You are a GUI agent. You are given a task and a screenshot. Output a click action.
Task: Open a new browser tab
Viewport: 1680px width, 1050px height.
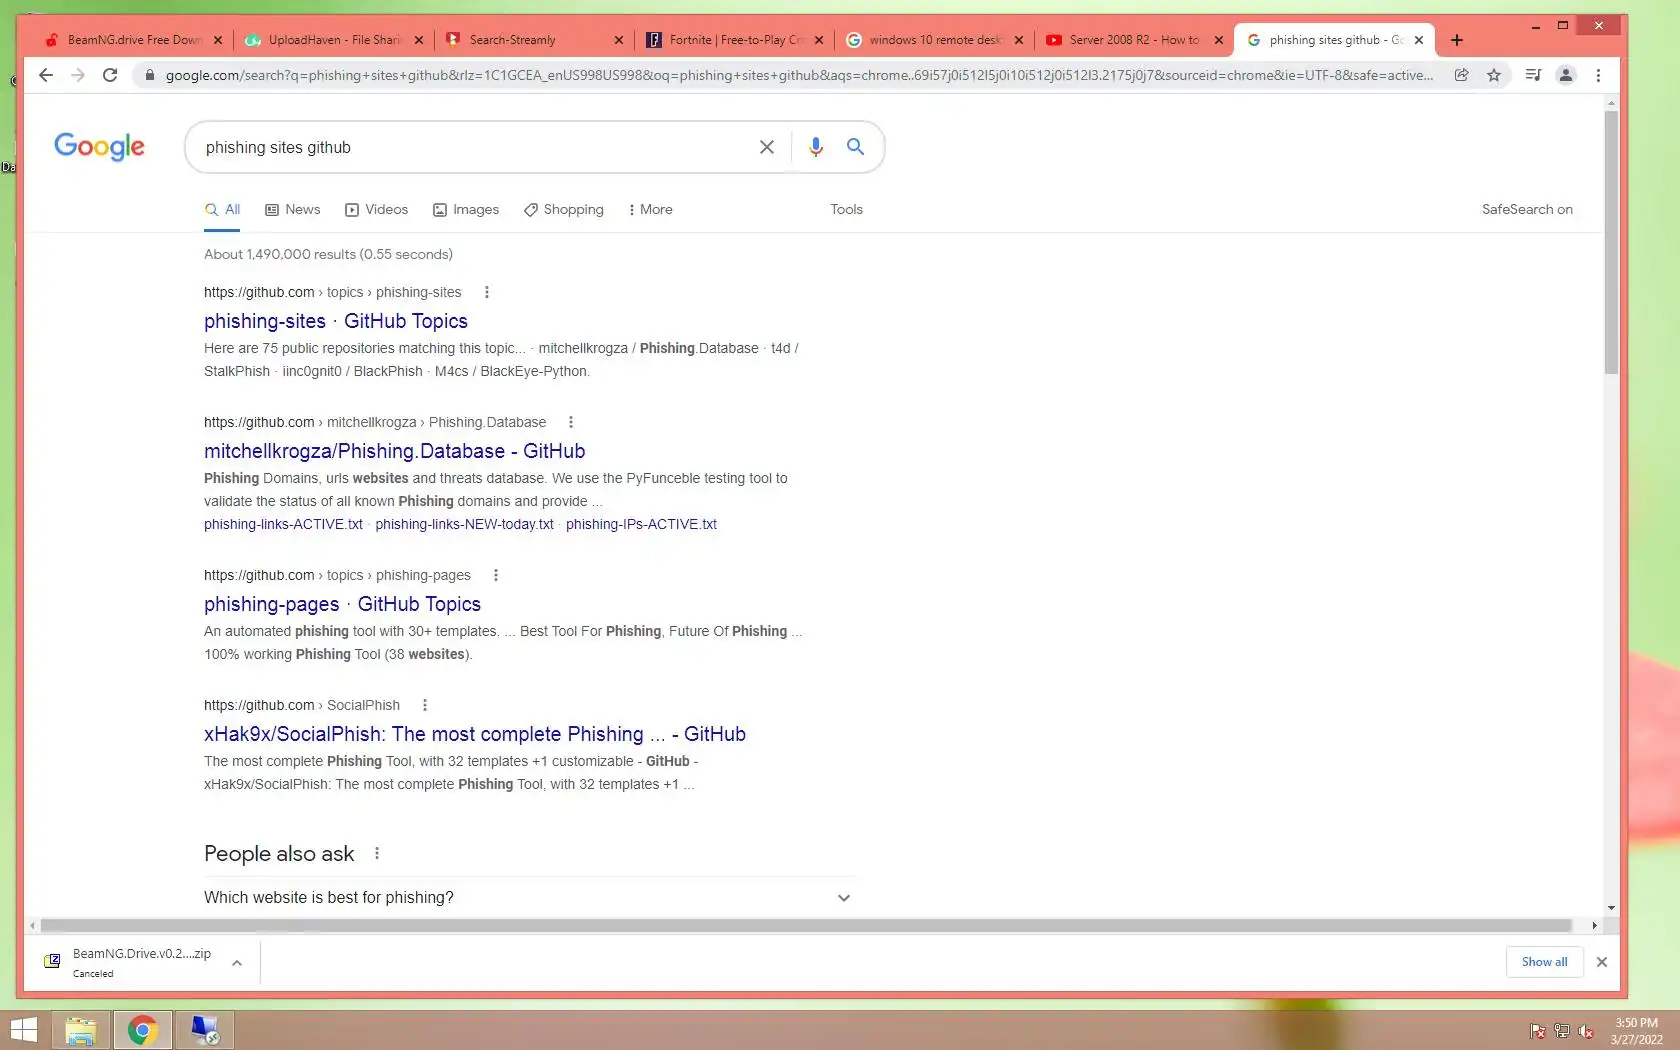coord(1457,40)
